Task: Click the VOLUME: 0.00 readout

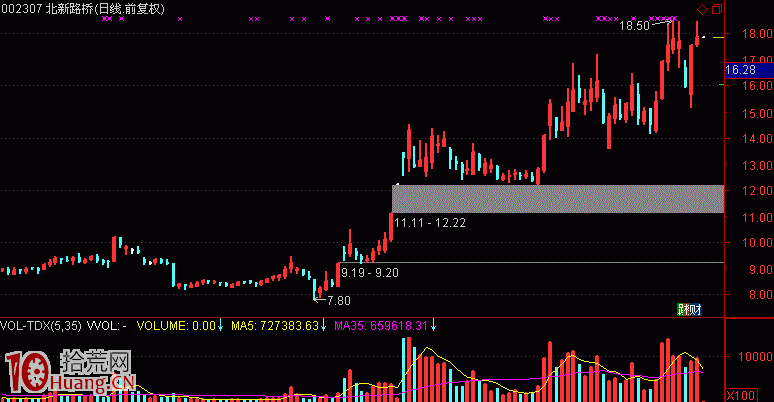Action: (176, 325)
